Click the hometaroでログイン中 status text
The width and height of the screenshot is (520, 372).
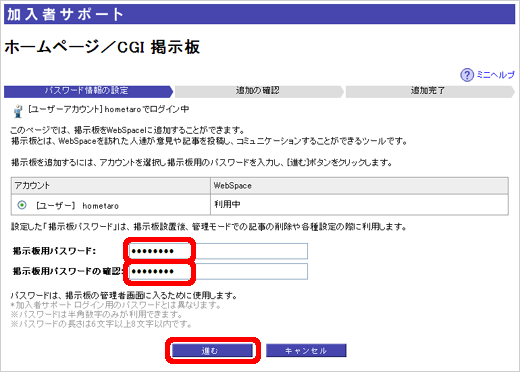click(x=147, y=109)
